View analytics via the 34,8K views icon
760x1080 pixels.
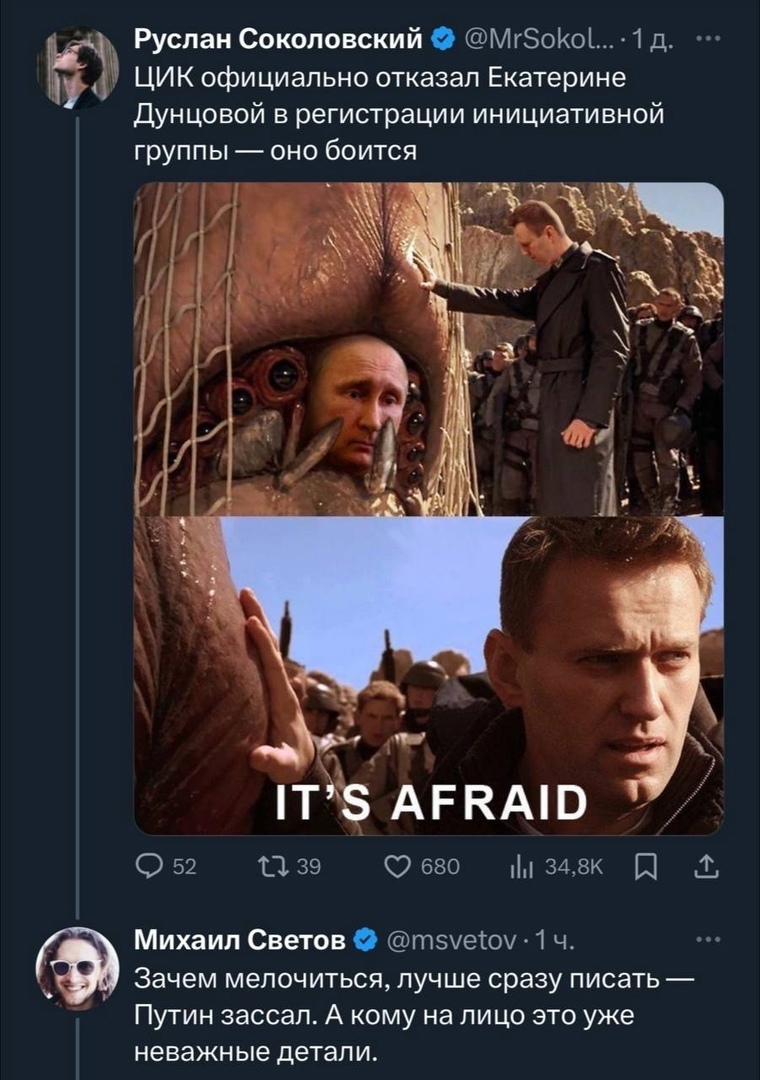520,866
